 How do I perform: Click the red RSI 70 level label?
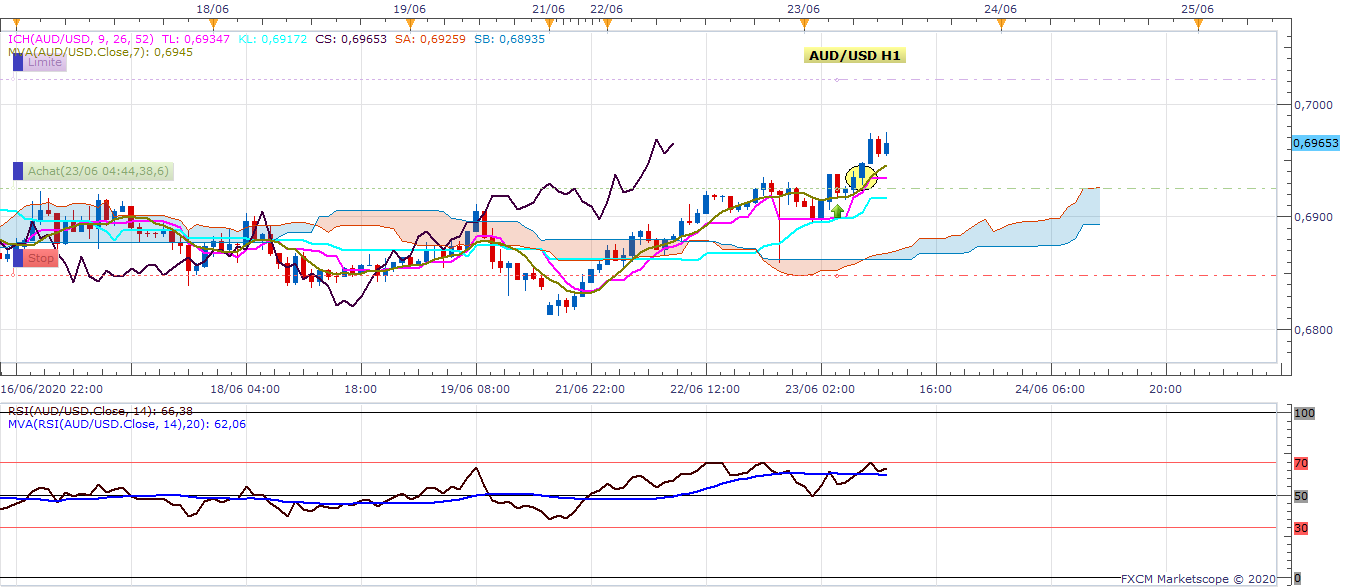(x=1300, y=463)
